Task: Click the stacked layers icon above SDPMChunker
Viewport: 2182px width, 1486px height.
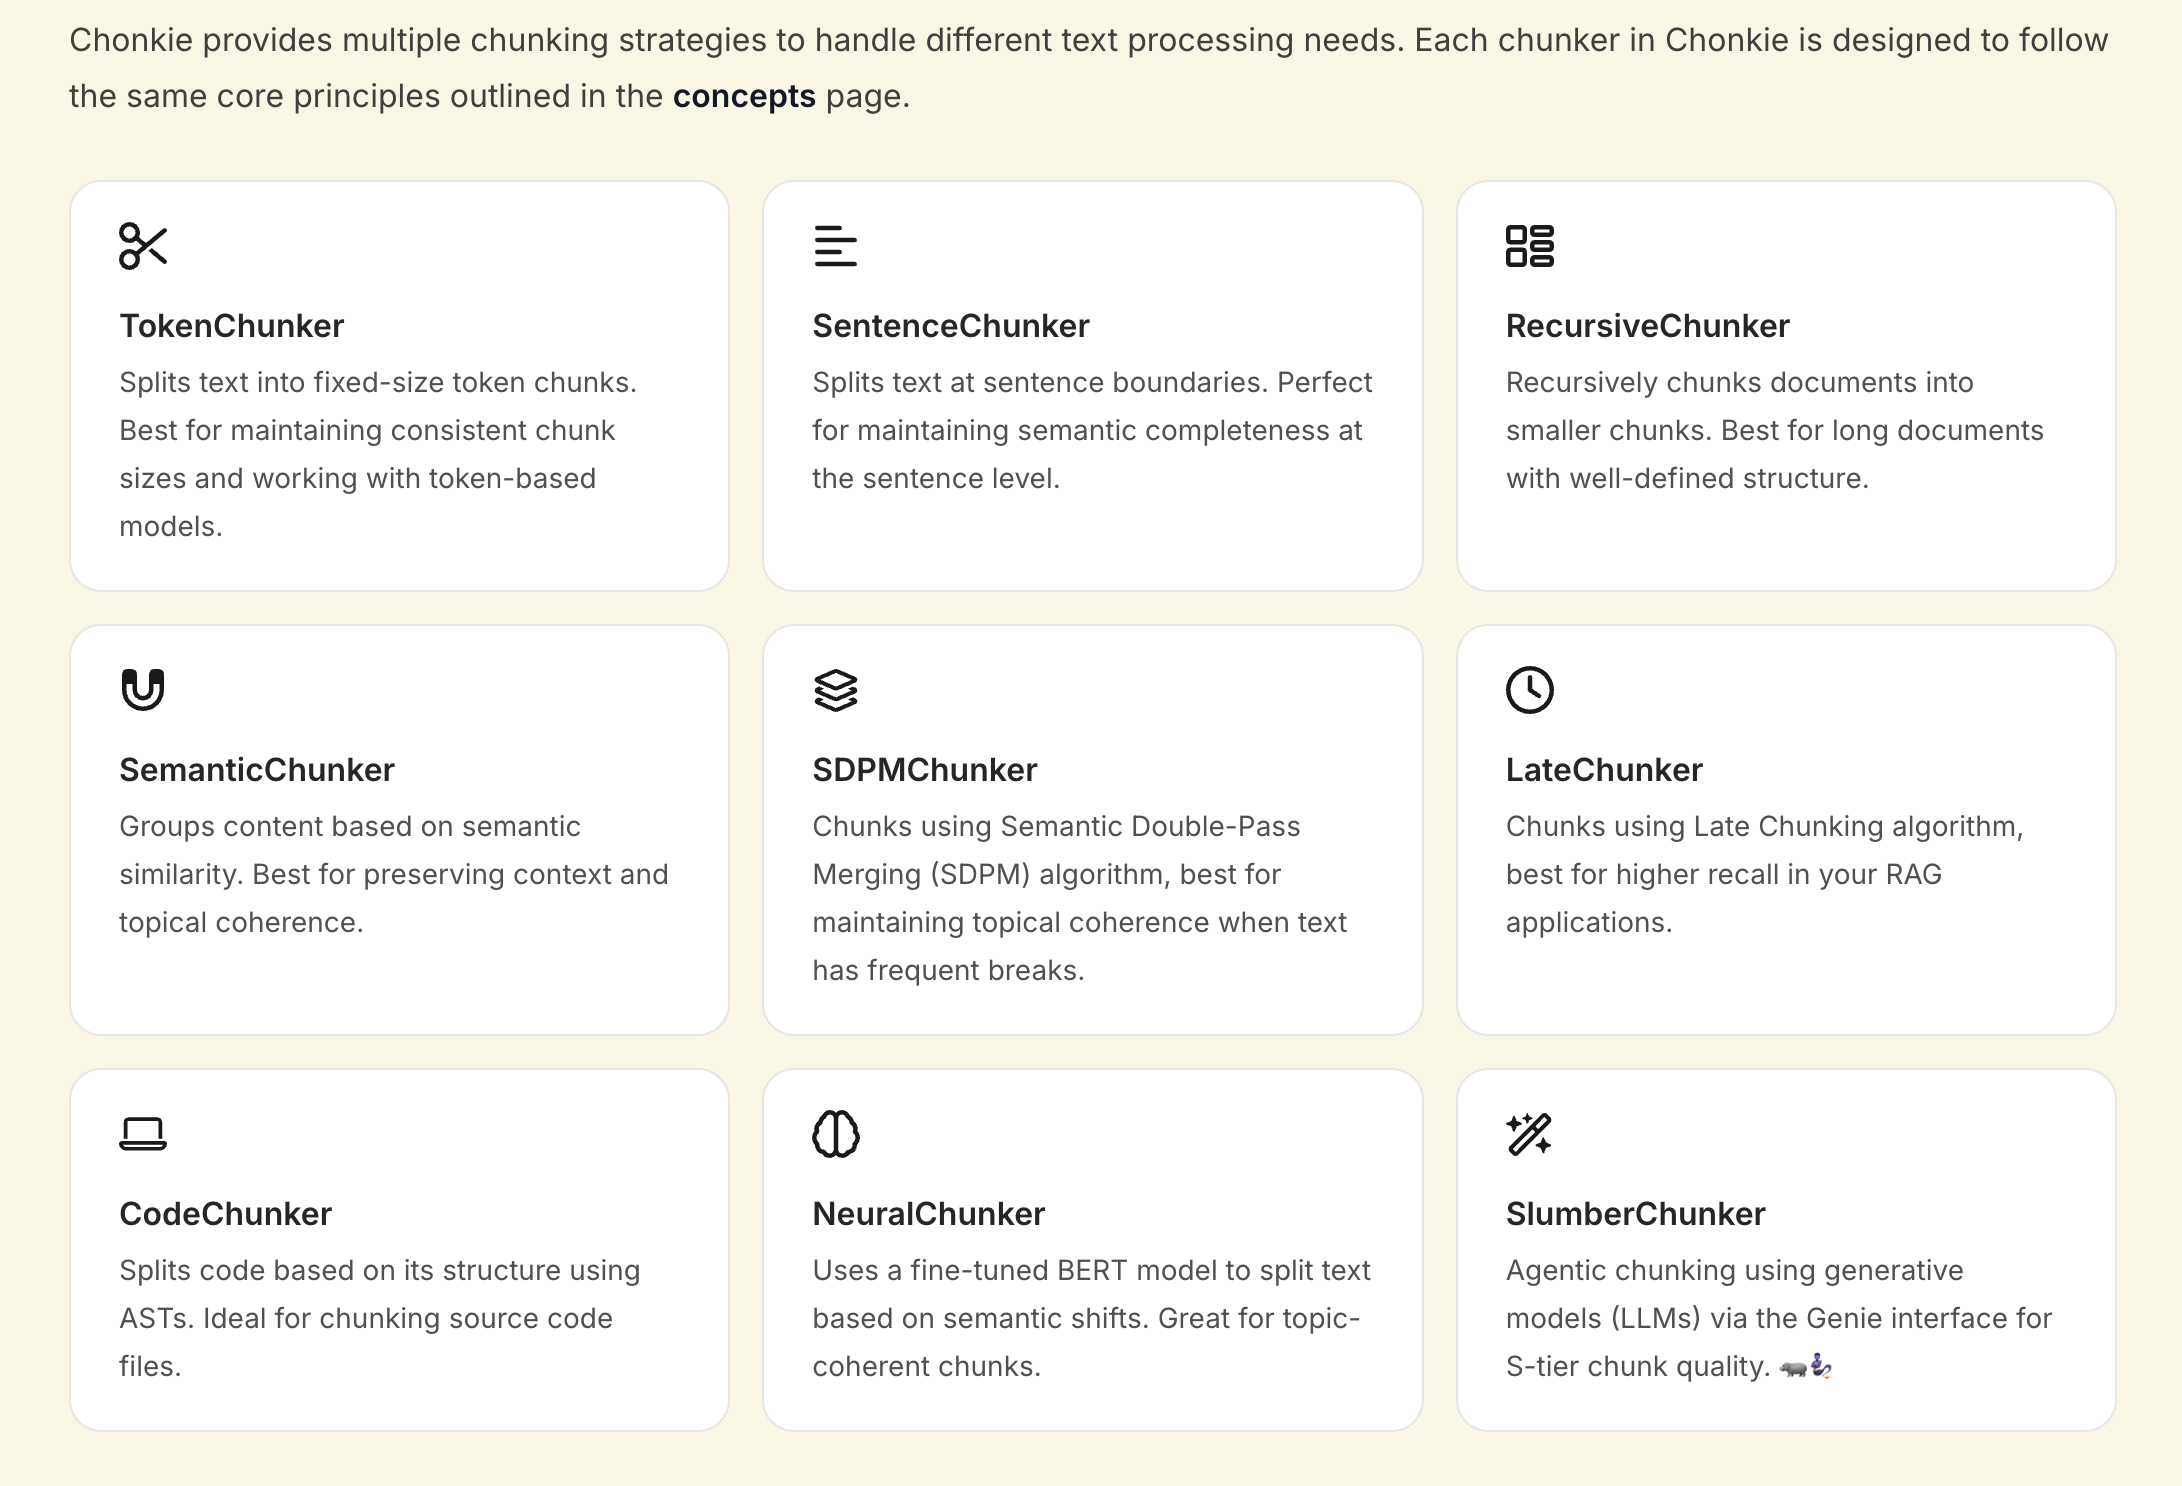Action: pyautogui.click(x=836, y=690)
